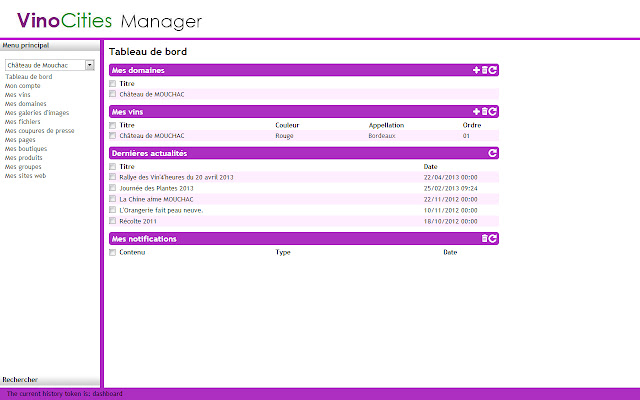Check the Récolte 2011 news row

(x=113, y=221)
